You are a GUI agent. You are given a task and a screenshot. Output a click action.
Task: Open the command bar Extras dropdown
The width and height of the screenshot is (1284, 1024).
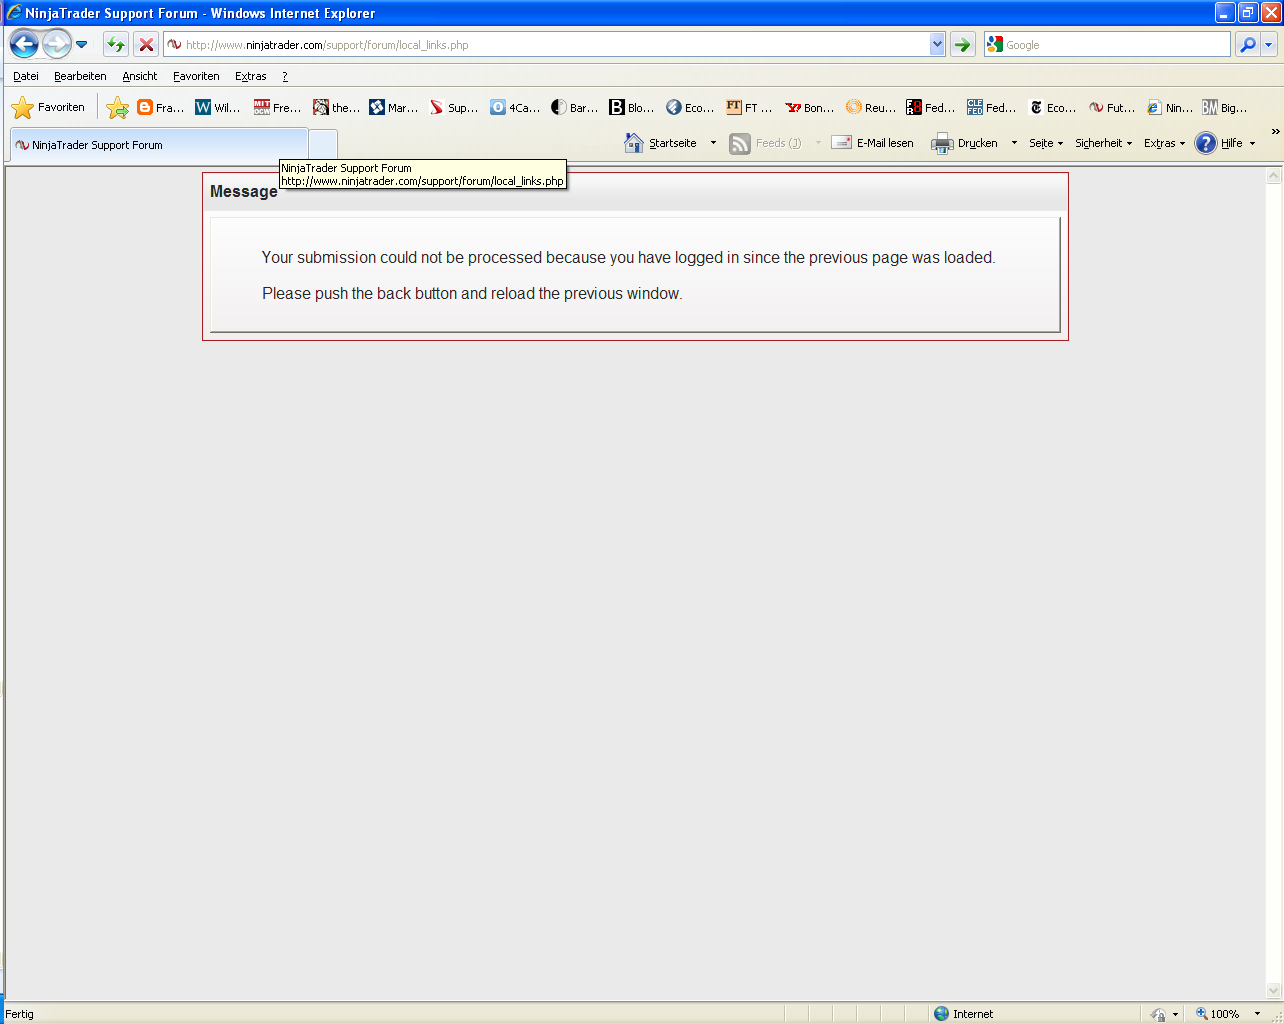pos(1164,143)
